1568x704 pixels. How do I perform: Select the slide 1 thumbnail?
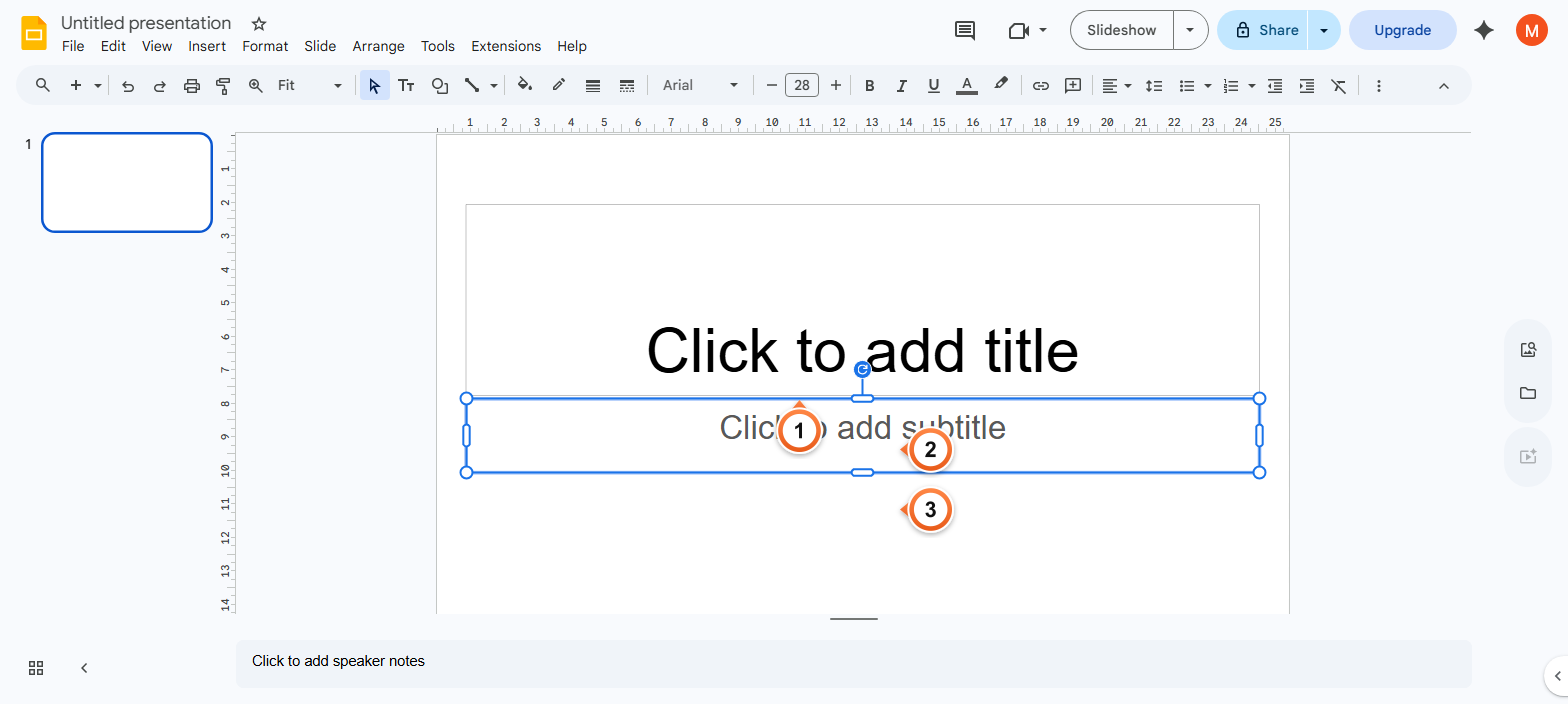pos(127,182)
